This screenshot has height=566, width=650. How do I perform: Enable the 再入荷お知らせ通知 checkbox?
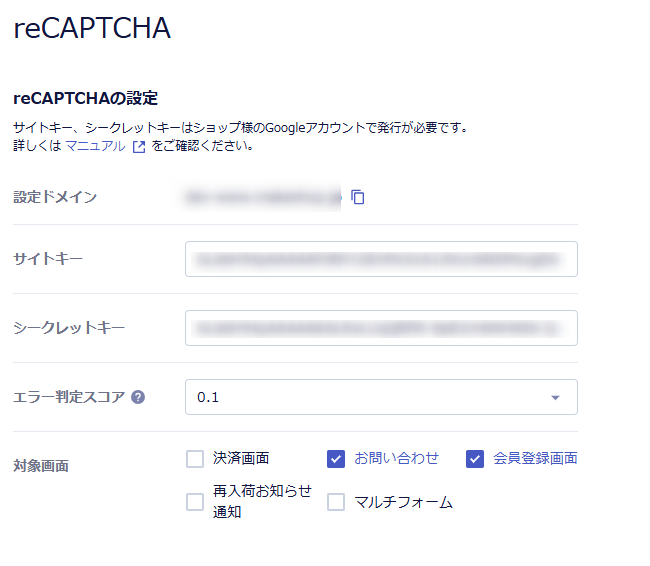(x=195, y=502)
